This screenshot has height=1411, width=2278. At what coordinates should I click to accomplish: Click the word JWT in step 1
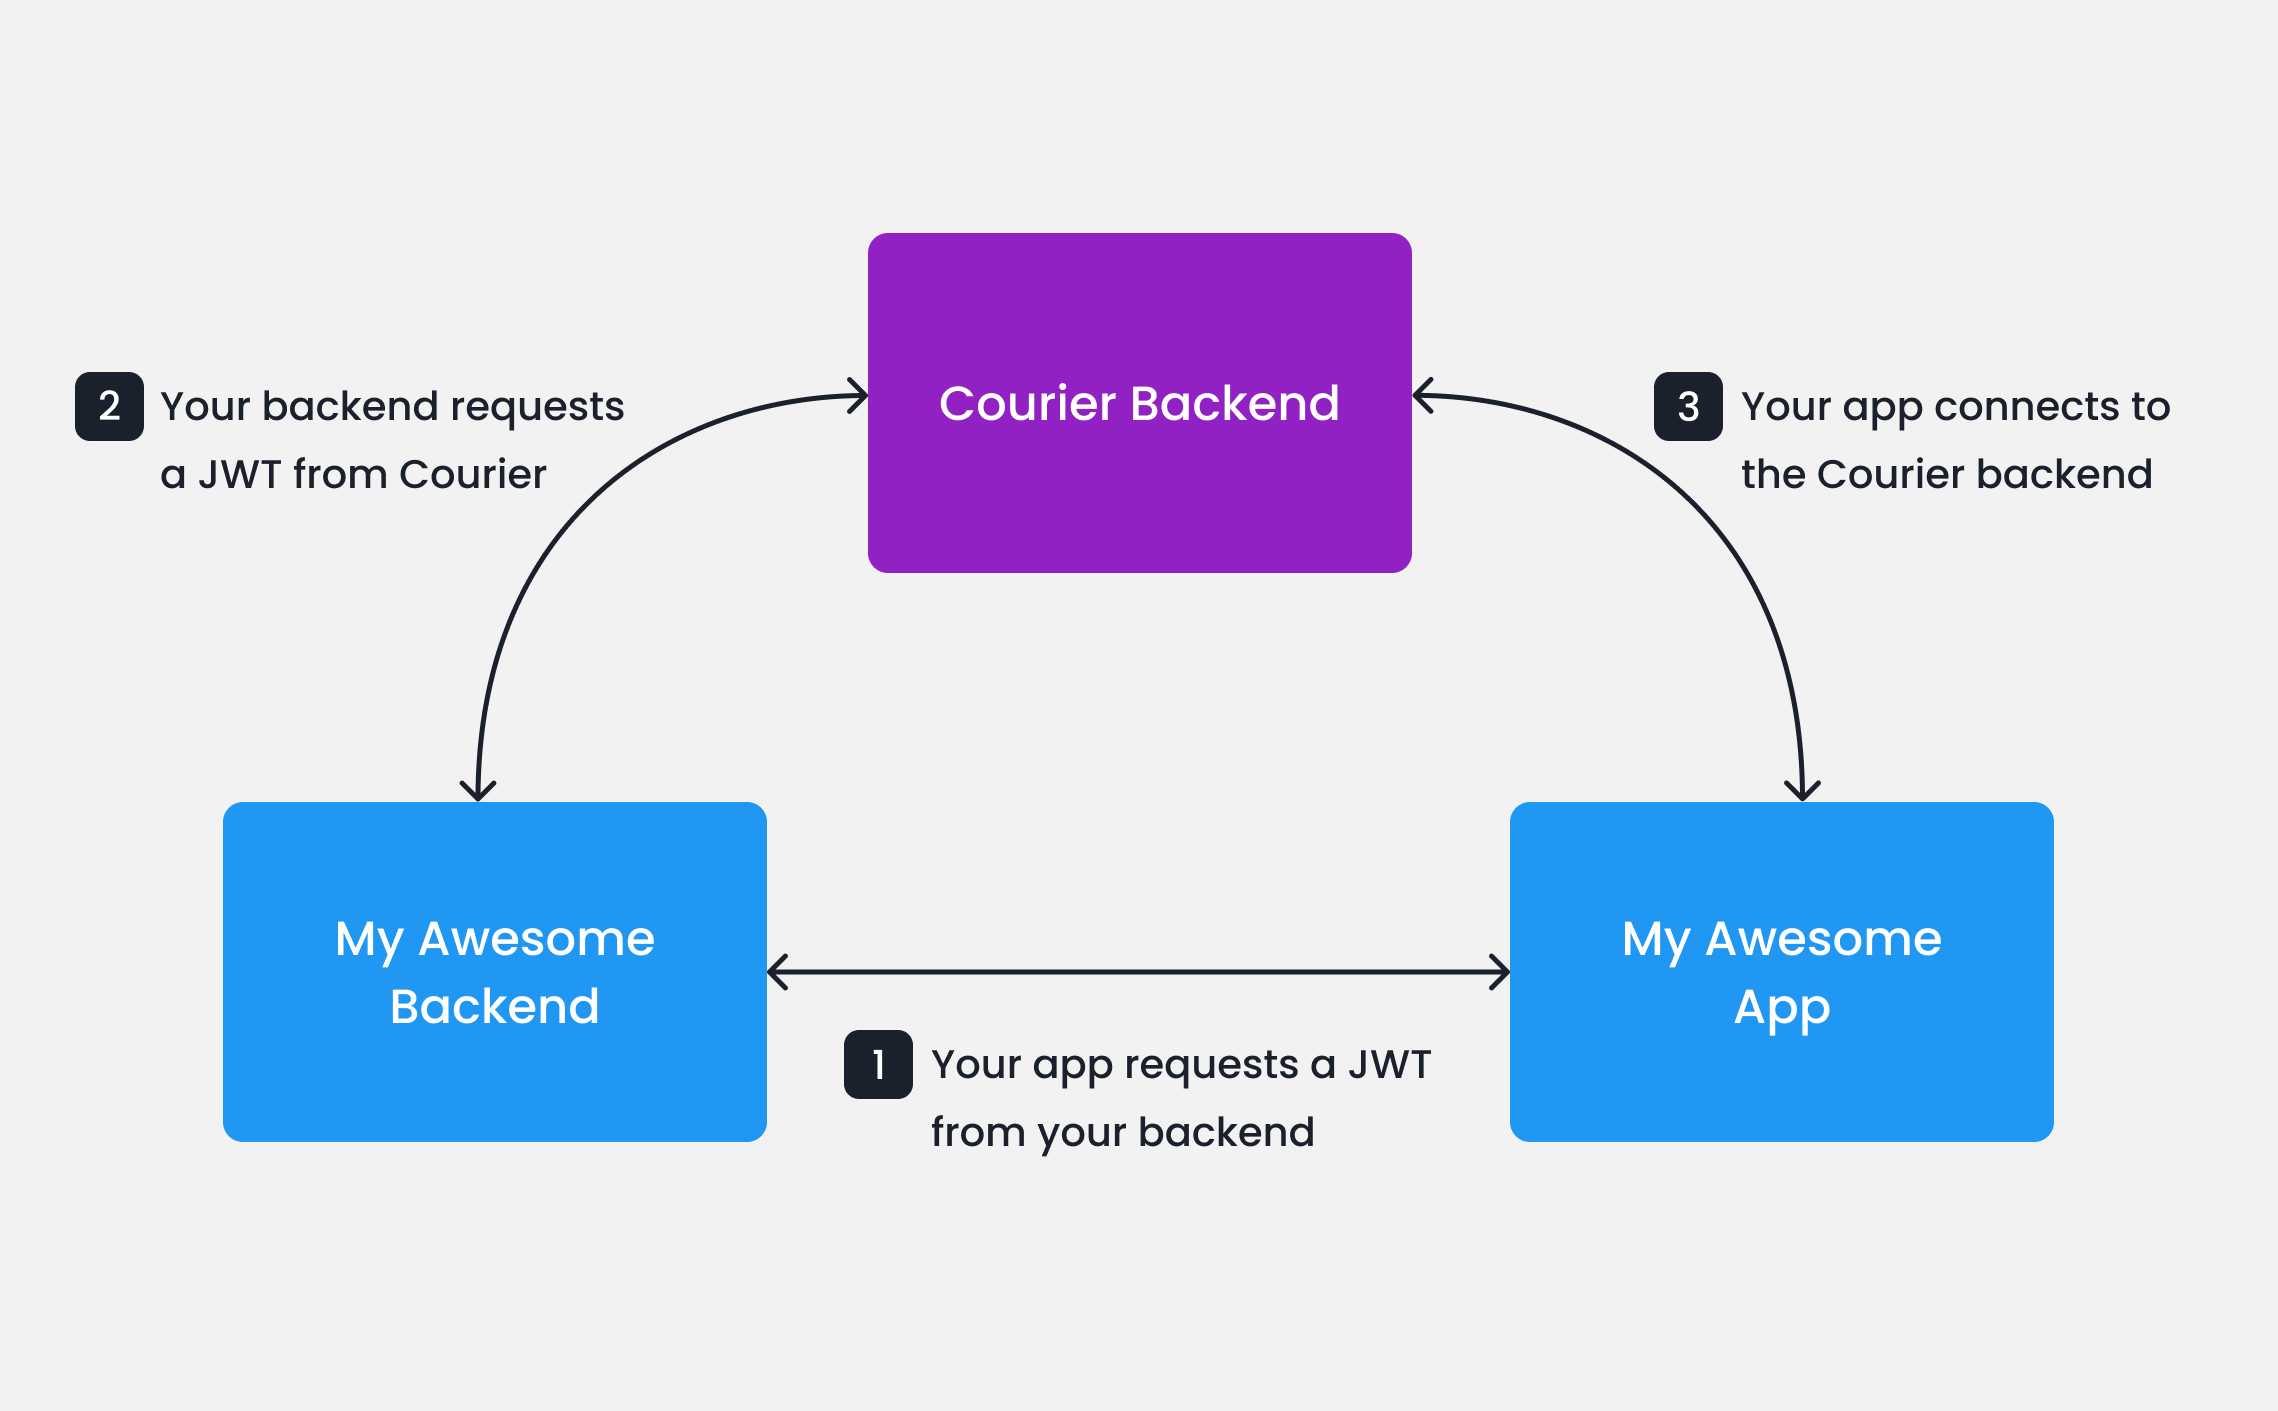click(x=1387, y=1064)
